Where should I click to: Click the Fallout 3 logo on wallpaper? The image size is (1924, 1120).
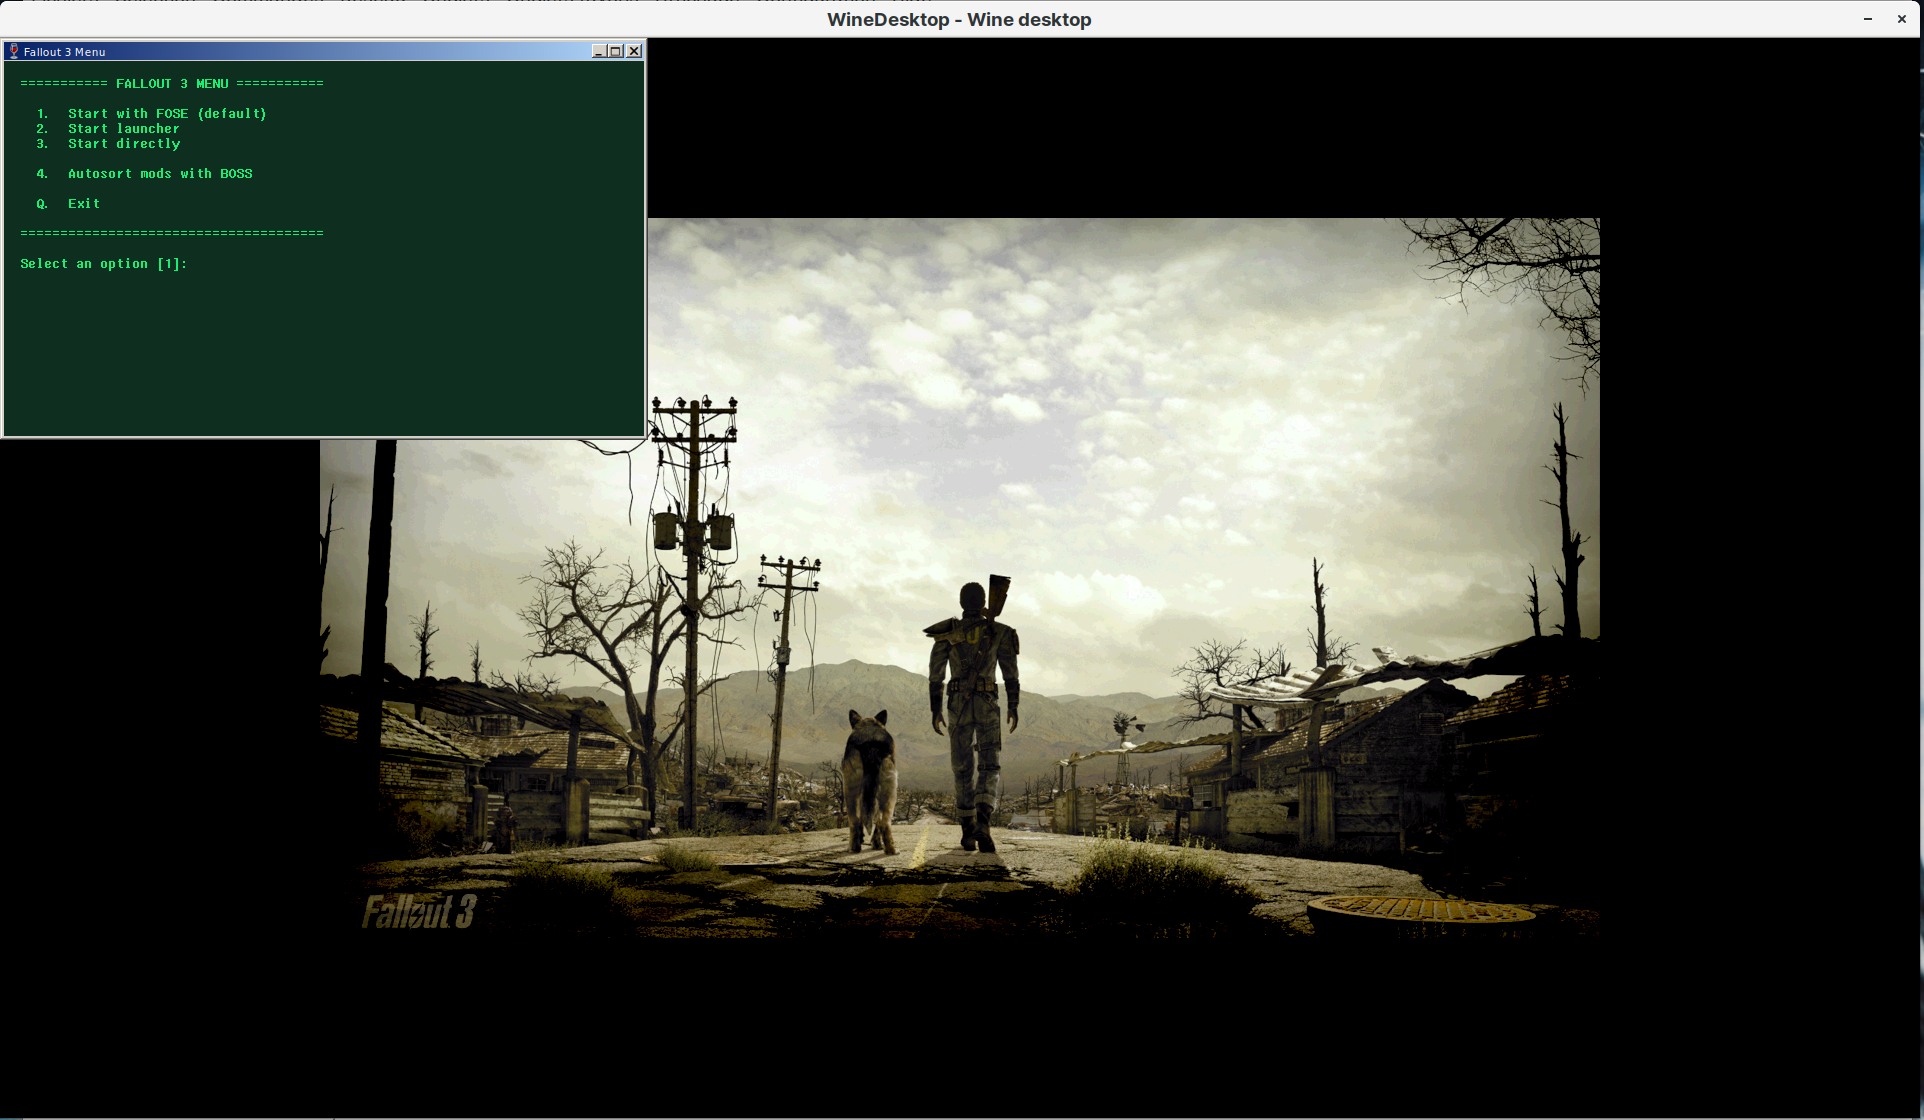(418, 912)
